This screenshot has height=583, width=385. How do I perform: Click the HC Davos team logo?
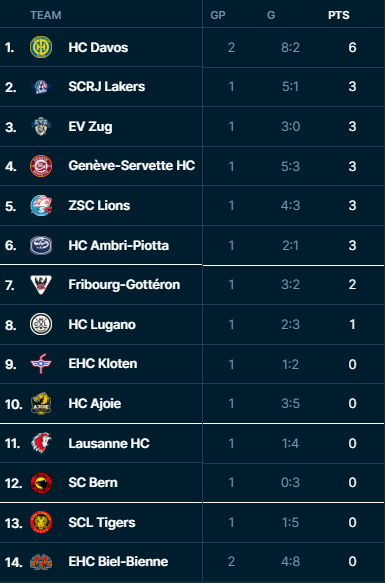[x=41, y=47]
